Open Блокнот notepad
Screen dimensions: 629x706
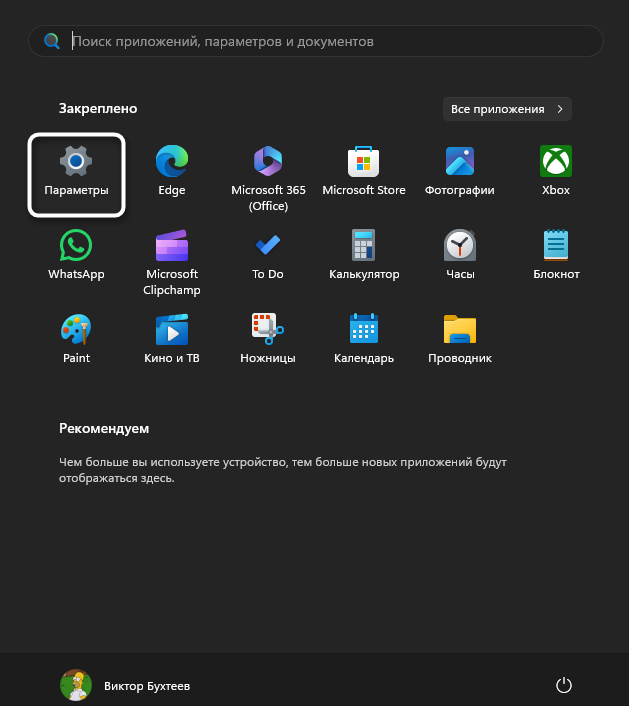(556, 255)
